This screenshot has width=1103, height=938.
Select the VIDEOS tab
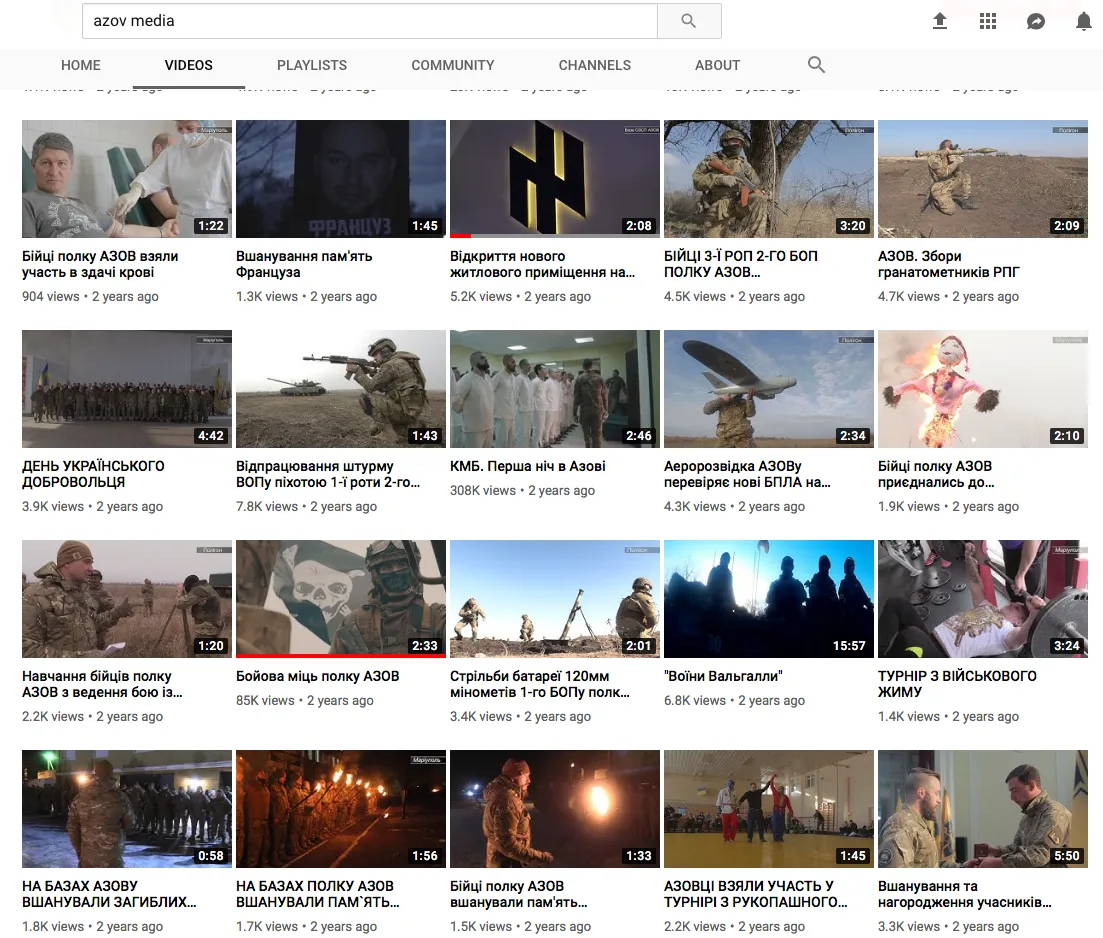pyautogui.click(x=189, y=65)
